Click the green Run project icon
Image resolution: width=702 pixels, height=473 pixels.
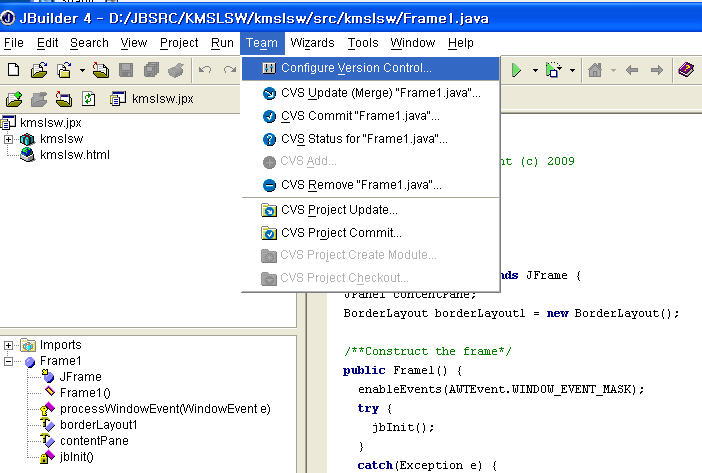coord(516,70)
